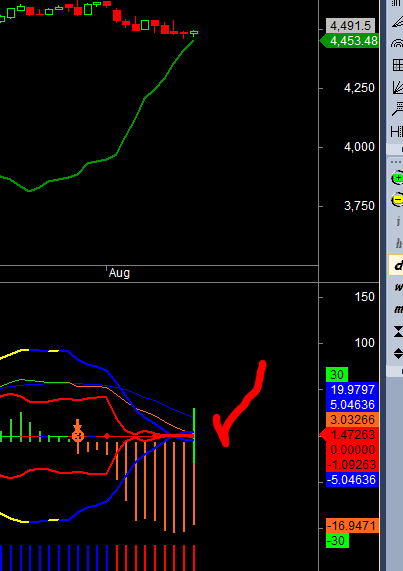This screenshot has height=571, width=403.
Task: Click the hourglass-shaped vertical compress icon
Action: click(x=399, y=331)
